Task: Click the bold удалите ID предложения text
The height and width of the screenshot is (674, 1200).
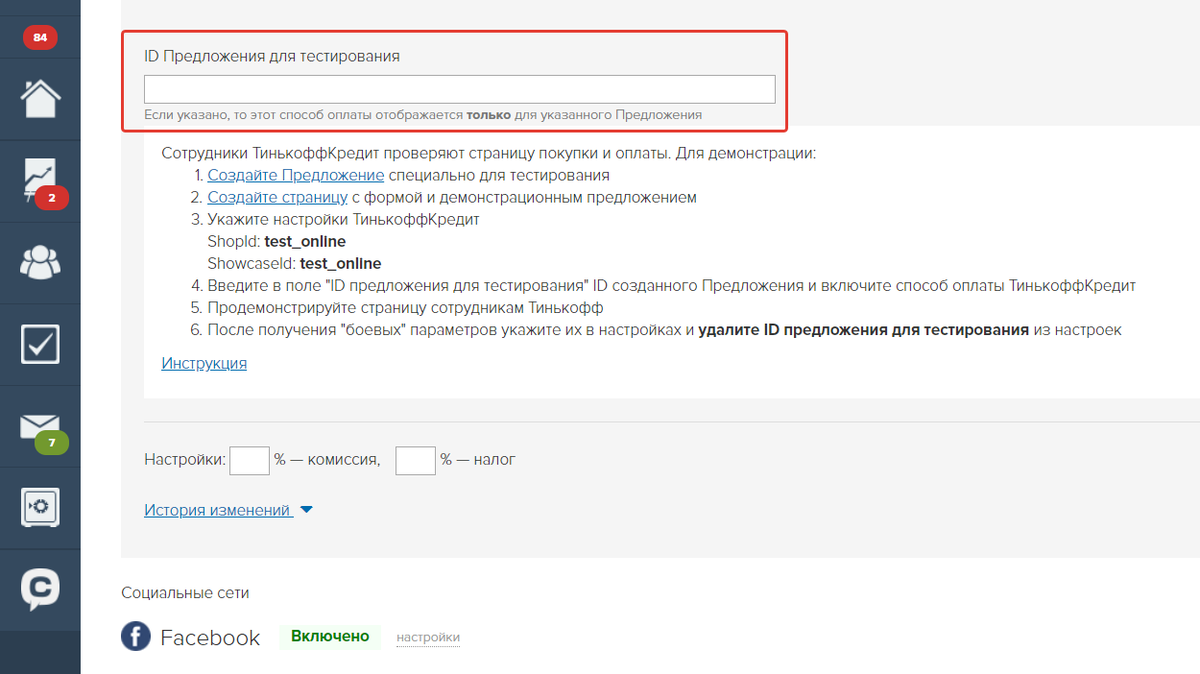Action: [863, 330]
